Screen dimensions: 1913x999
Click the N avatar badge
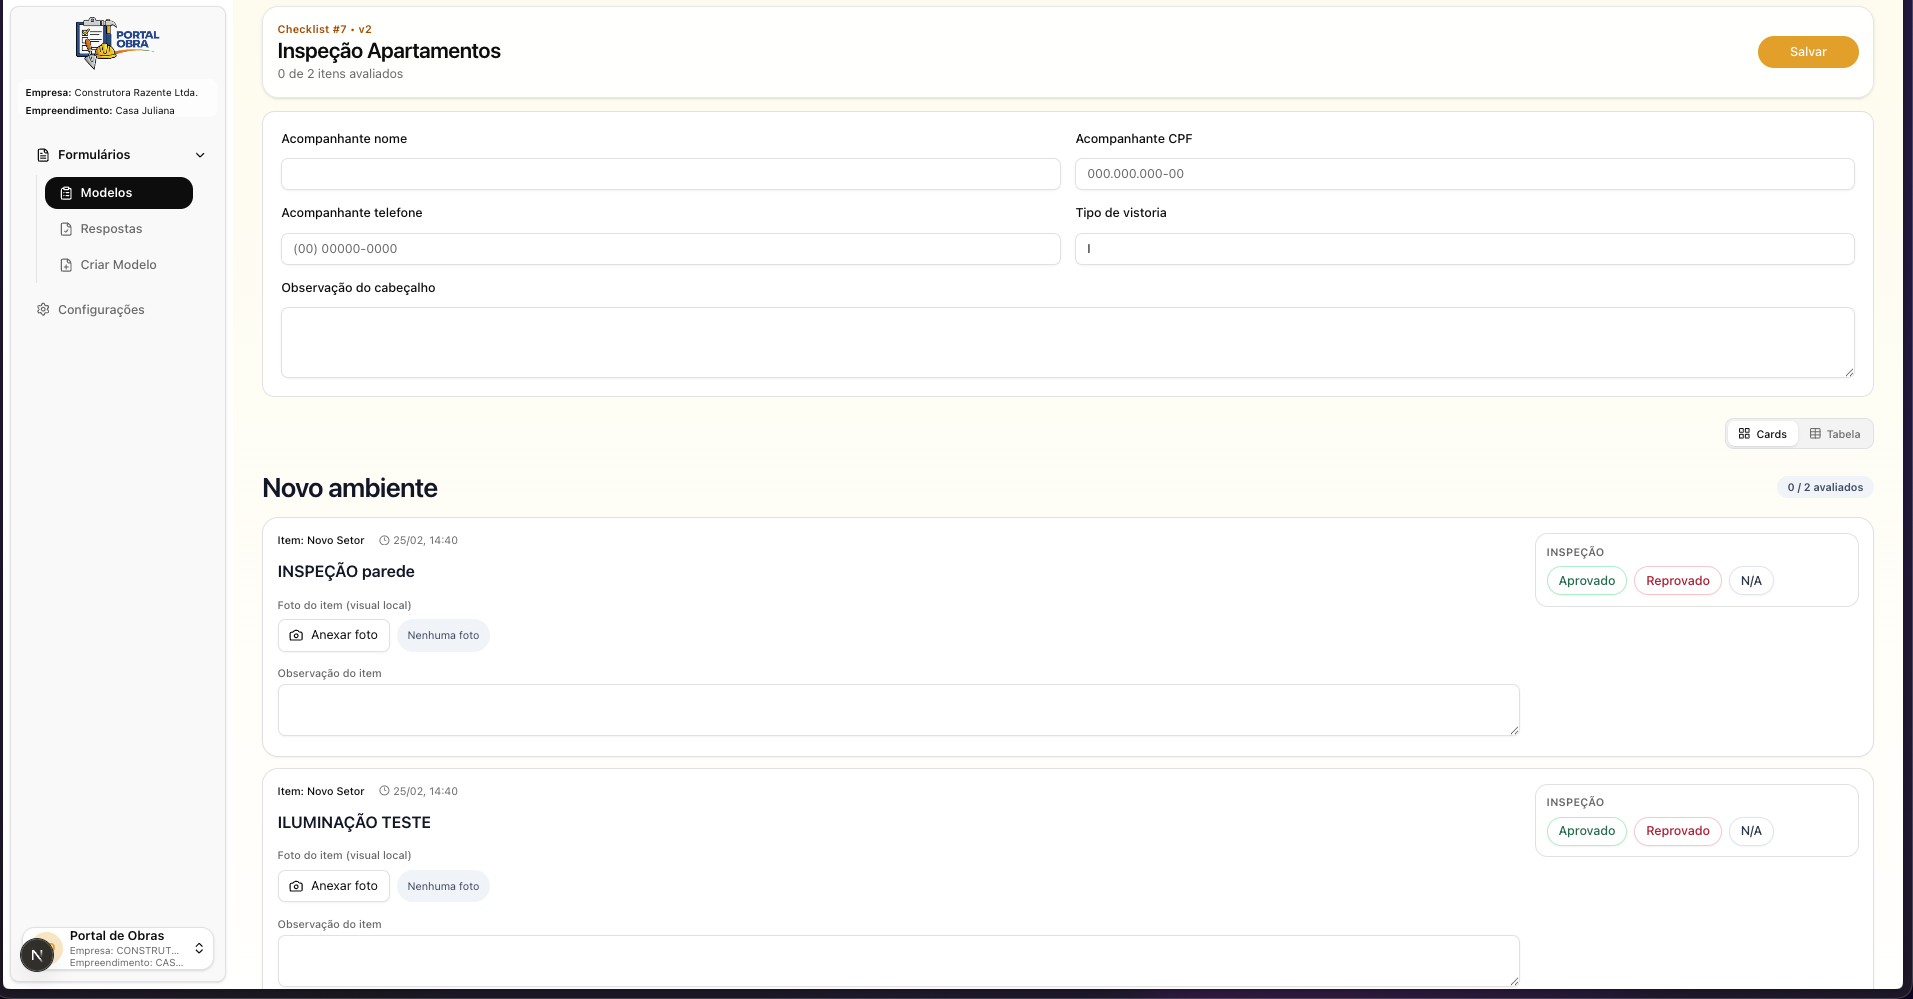37,955
